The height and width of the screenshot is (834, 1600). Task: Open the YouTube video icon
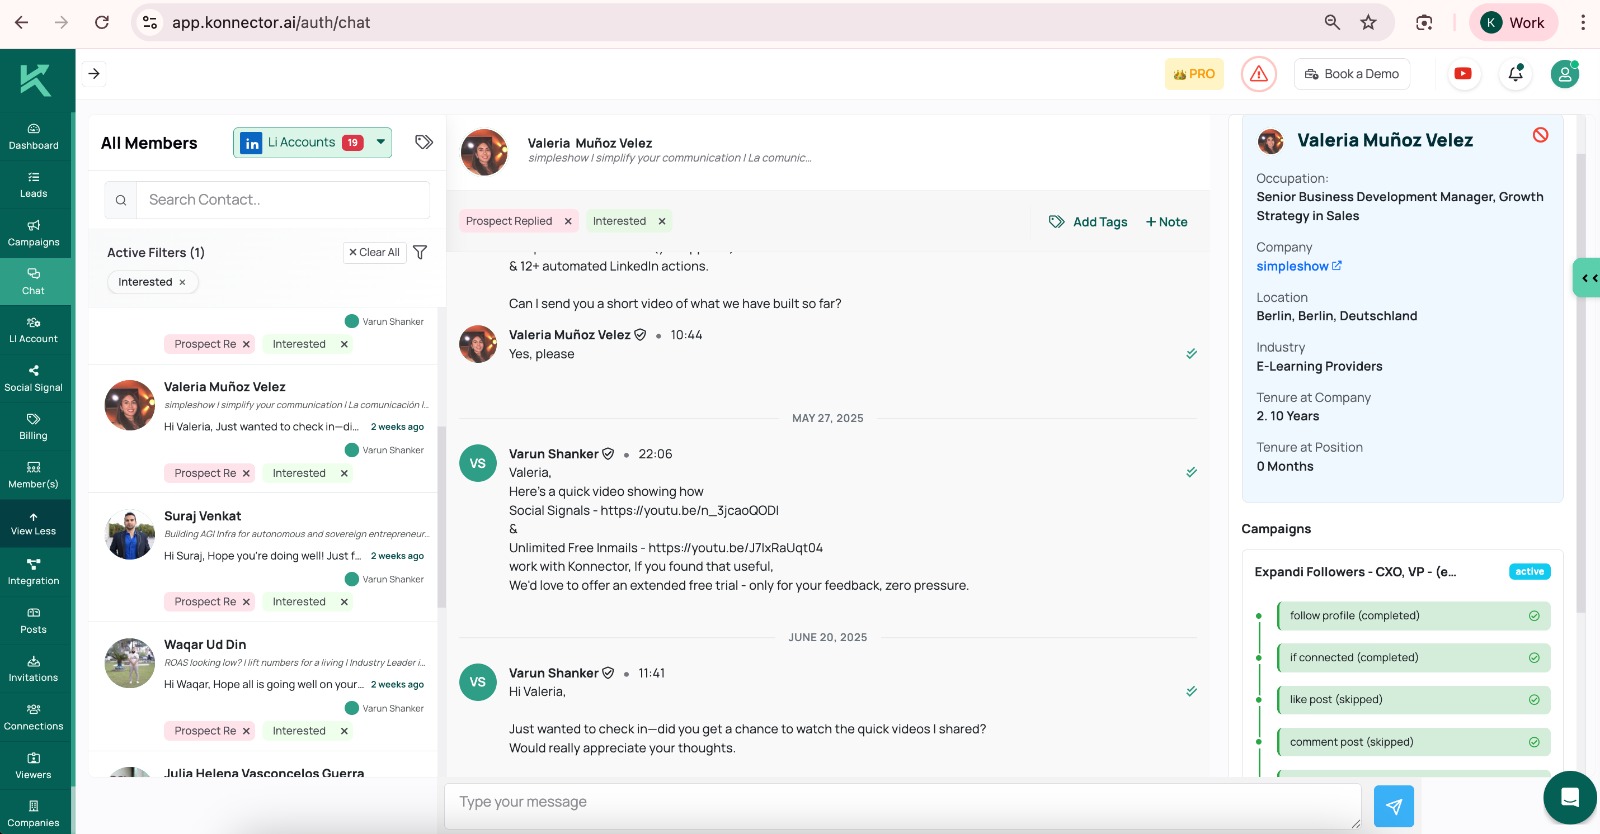(1463, 74)
